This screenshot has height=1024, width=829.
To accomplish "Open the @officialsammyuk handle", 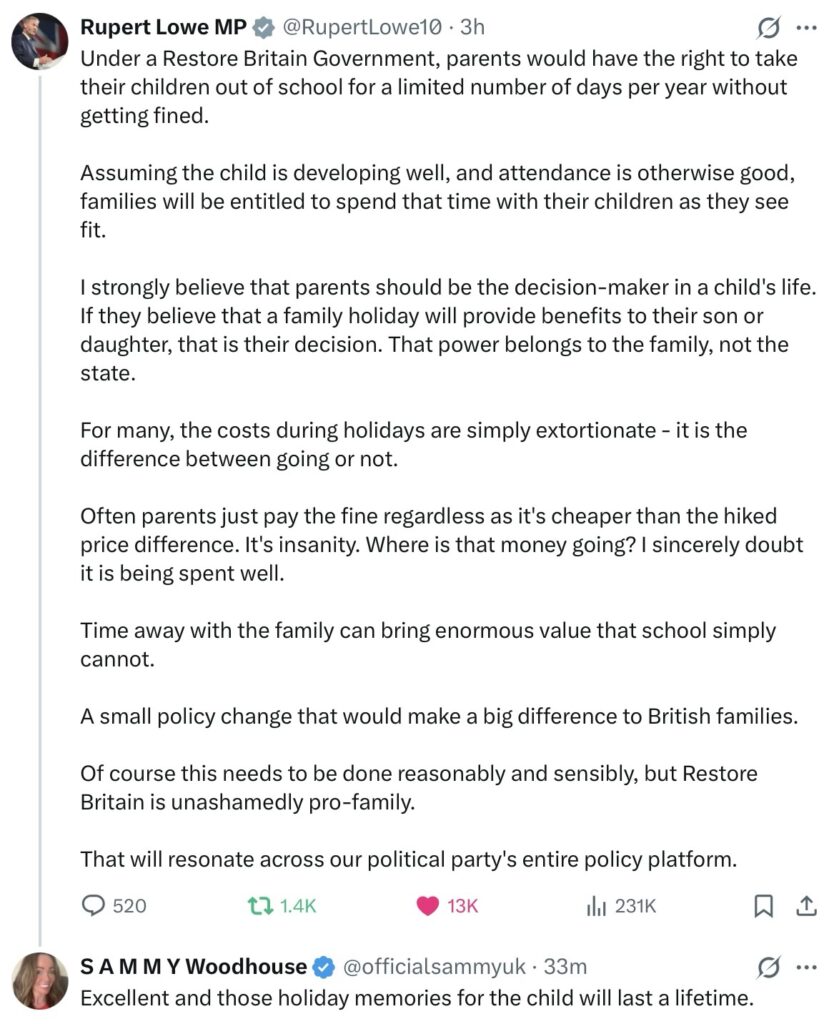I will click(435, 967).
